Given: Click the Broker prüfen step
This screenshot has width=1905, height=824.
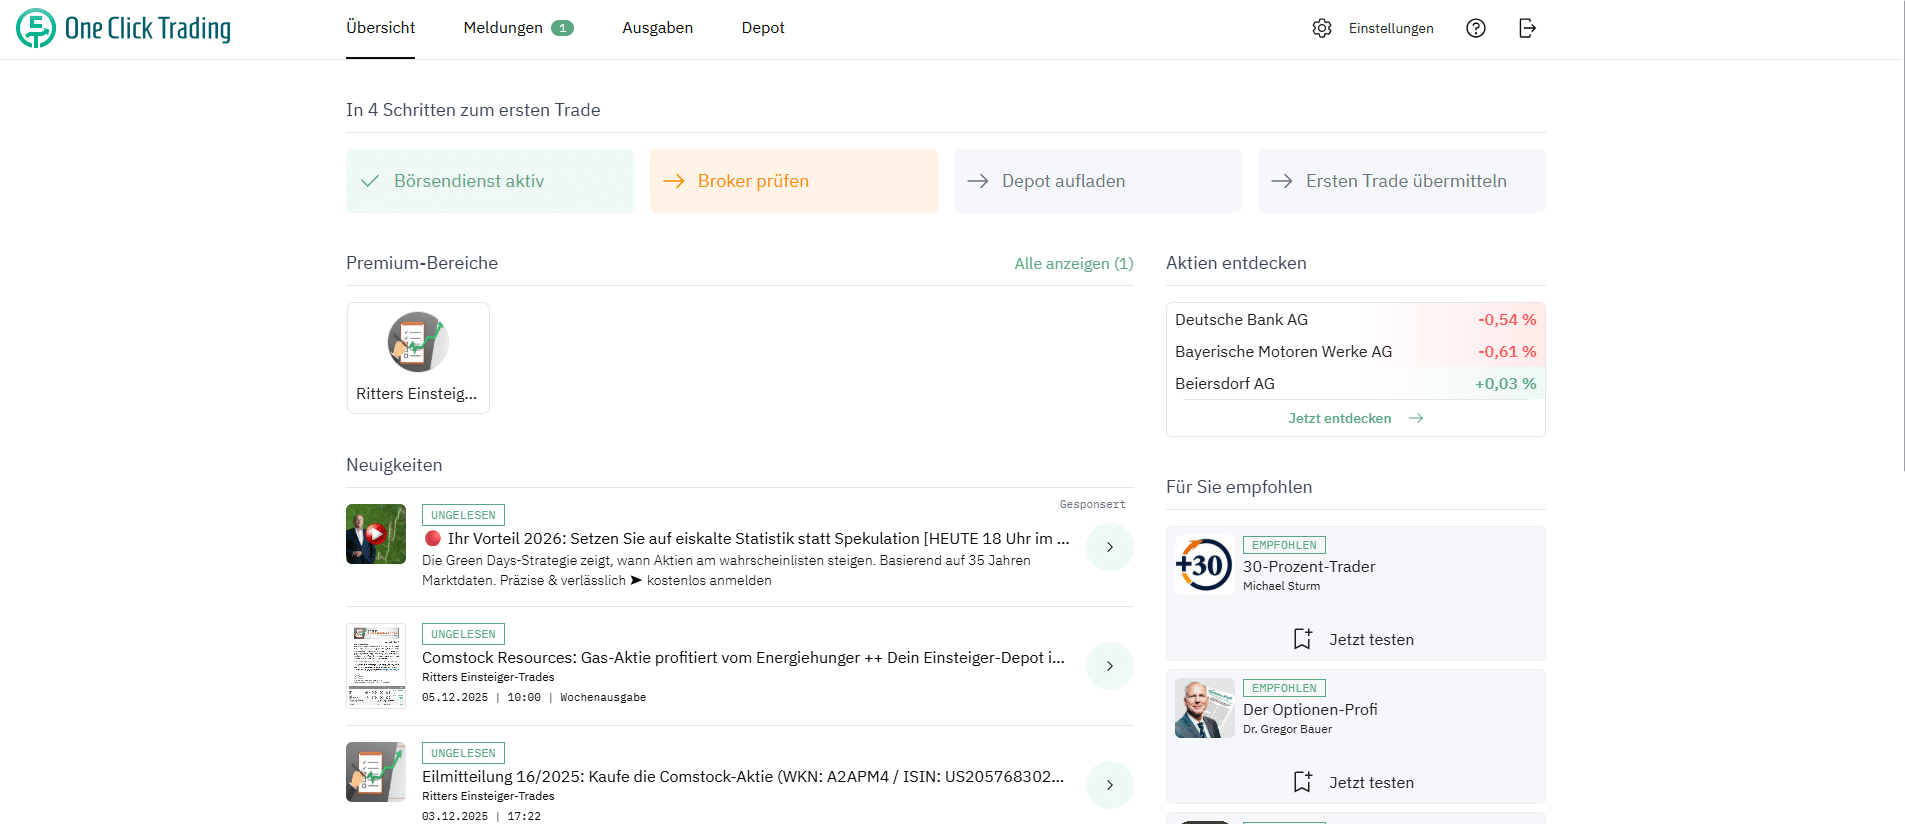Looking at the screenshot, I should (793, 181).
